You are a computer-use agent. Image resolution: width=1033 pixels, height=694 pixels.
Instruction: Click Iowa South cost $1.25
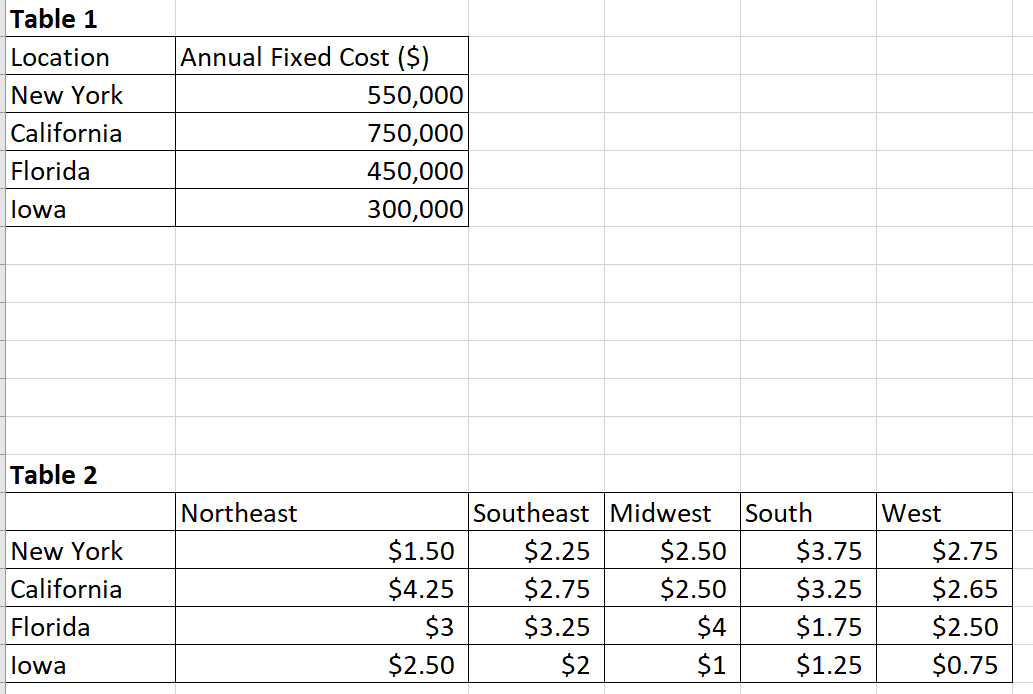coord(808,664)
